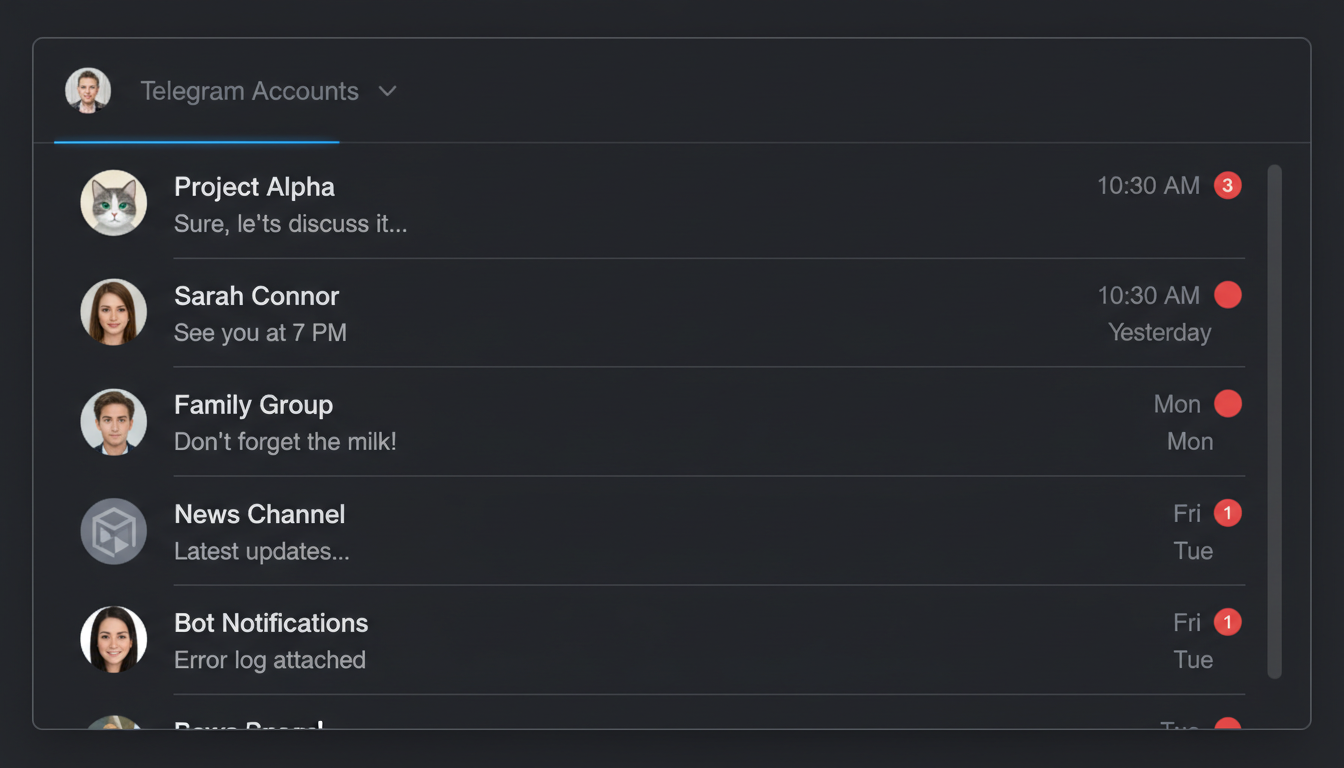The image size is (1344, 768).
Task: Expand the Telegram Accounts dropdown chevron
Action: (388, 92)
